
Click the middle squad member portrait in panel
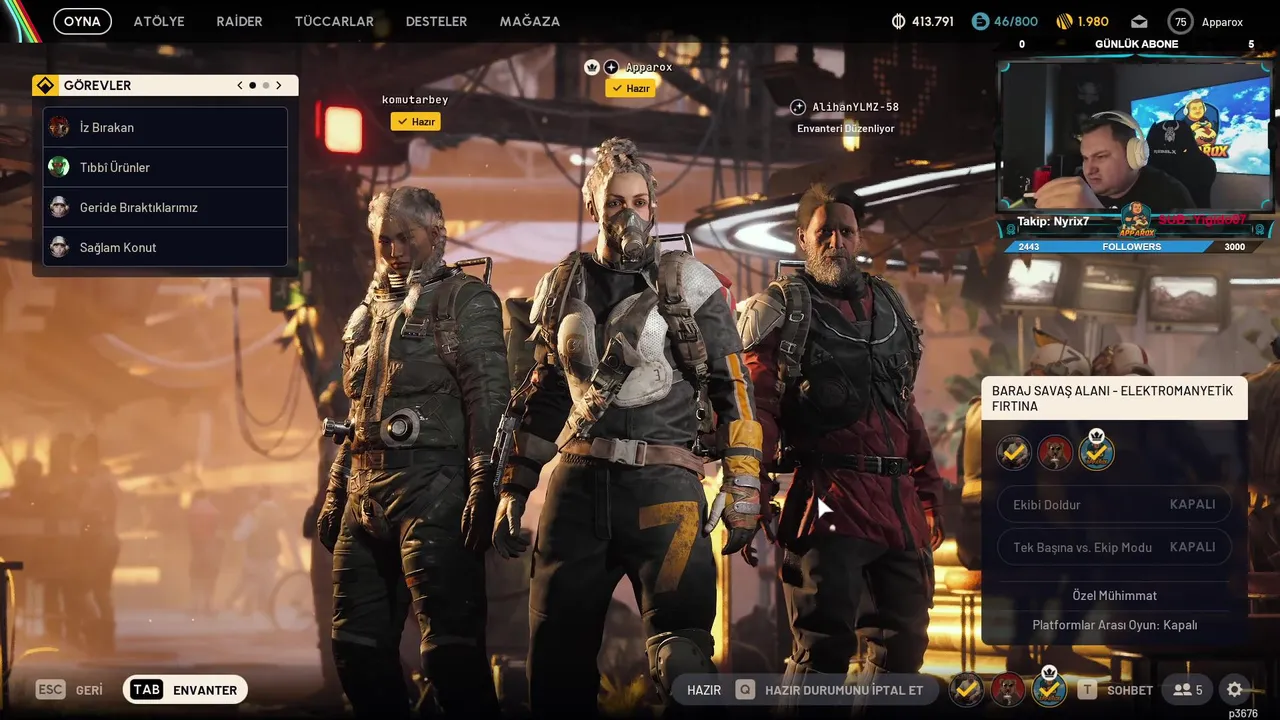[x=1055, y=453]
